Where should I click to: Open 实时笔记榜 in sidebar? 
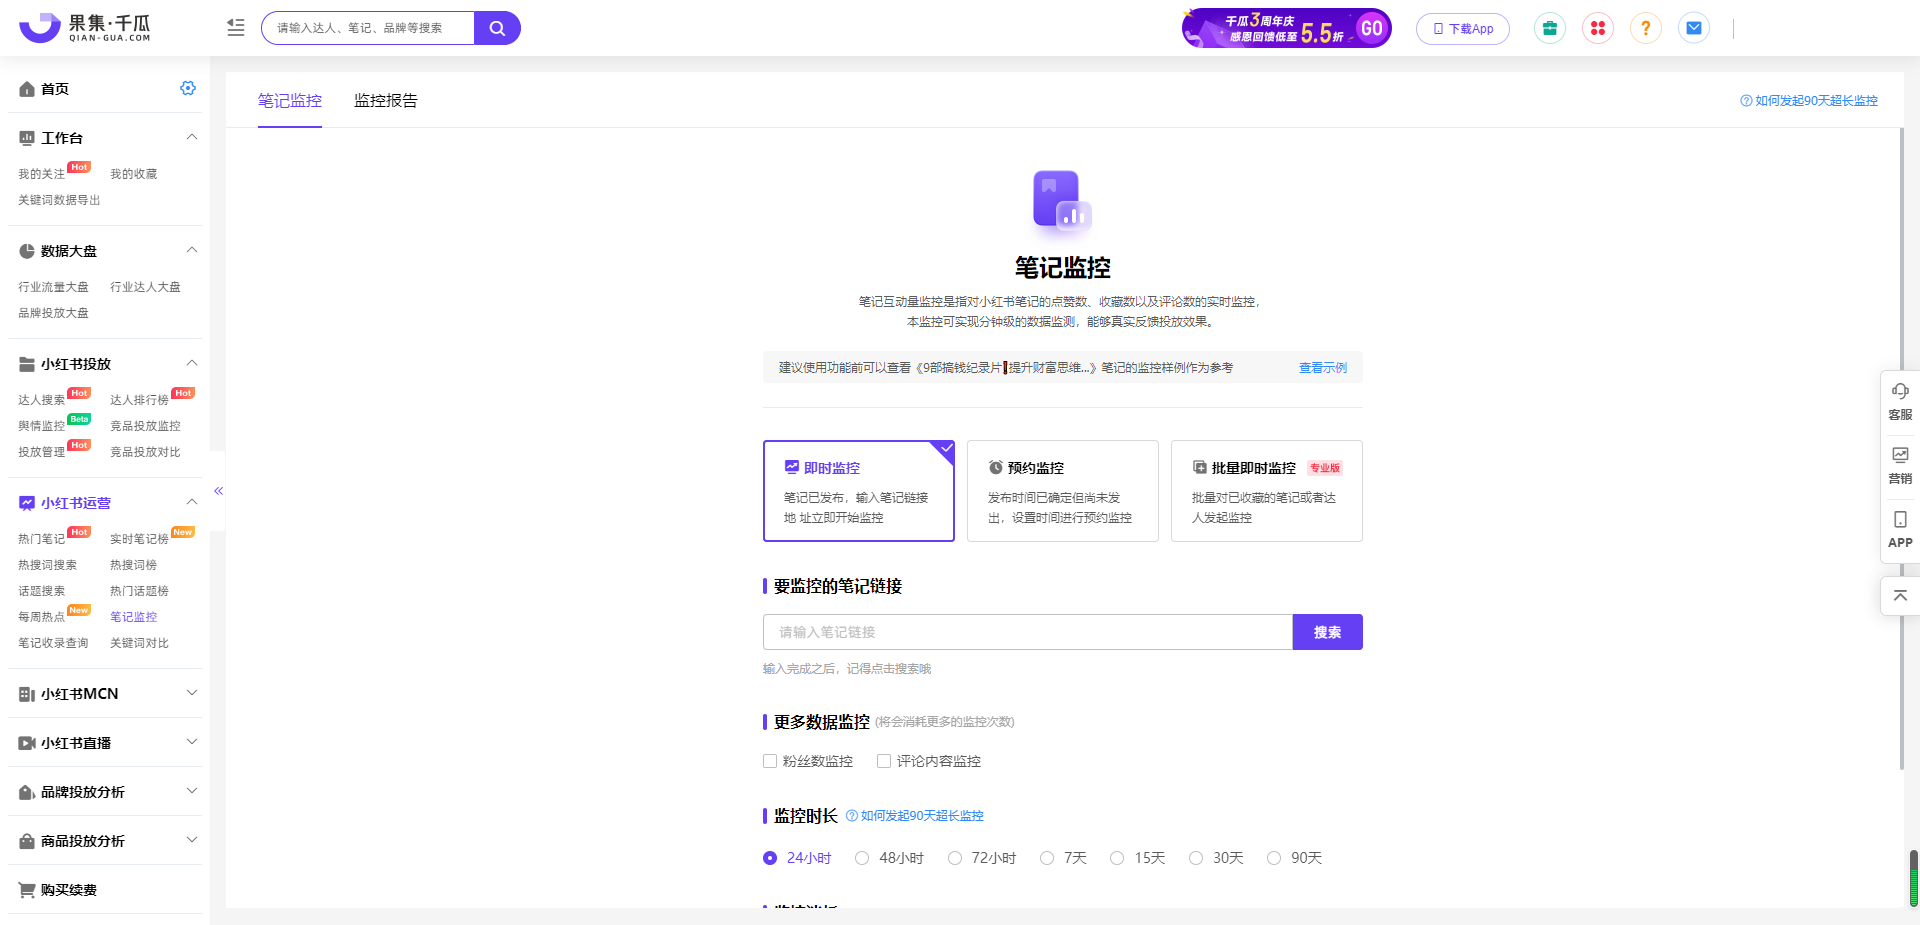pyautogui.click(x=139, y=539)
